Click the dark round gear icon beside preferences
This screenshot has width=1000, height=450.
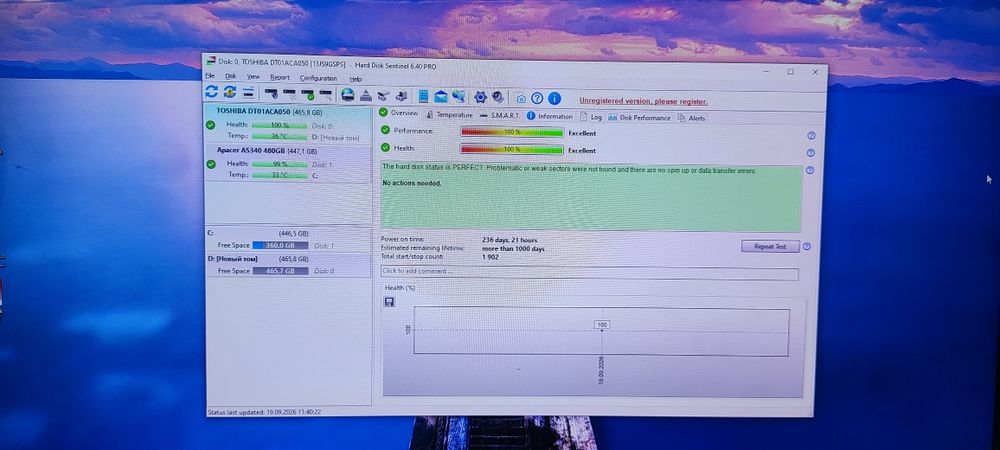click(498, 98)
